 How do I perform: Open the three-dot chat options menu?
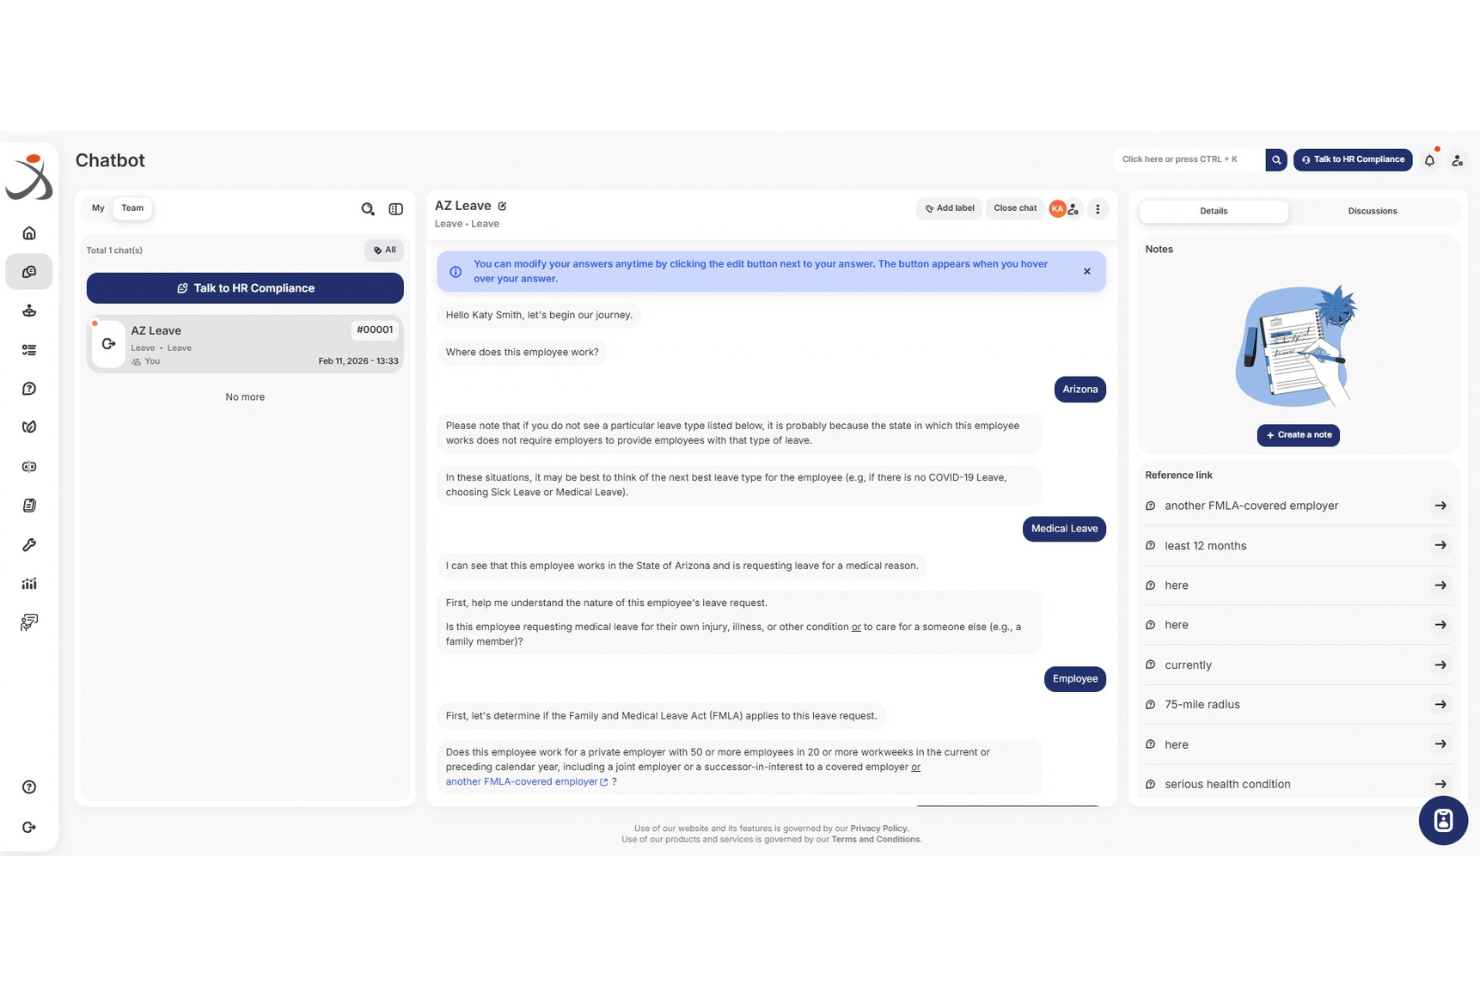click(x=1097, y=209)
